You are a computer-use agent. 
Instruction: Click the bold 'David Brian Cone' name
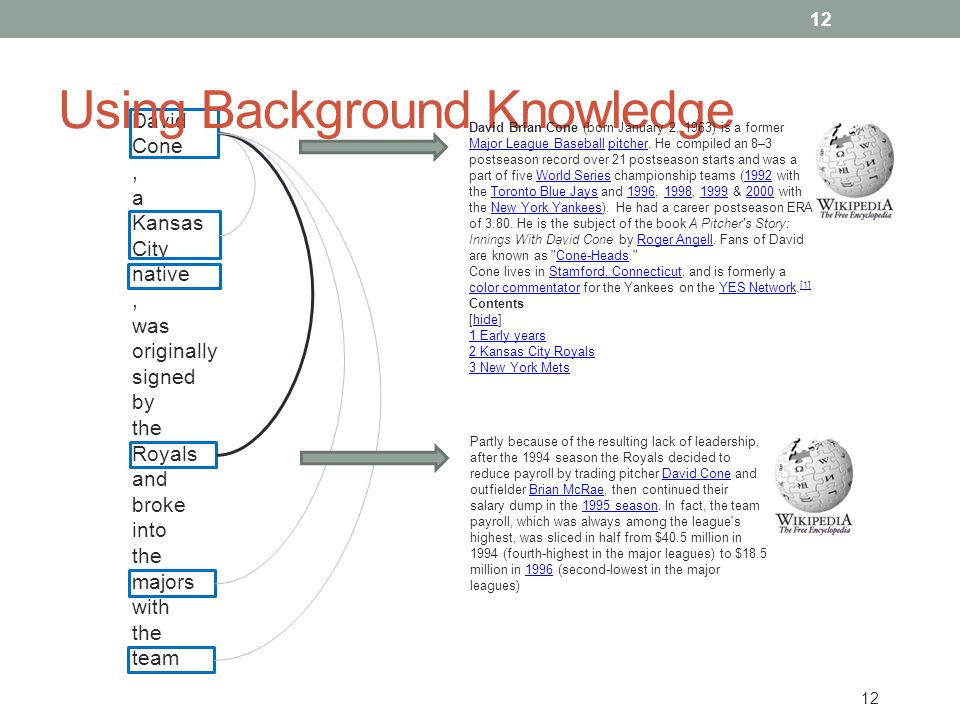pos(523,127)
